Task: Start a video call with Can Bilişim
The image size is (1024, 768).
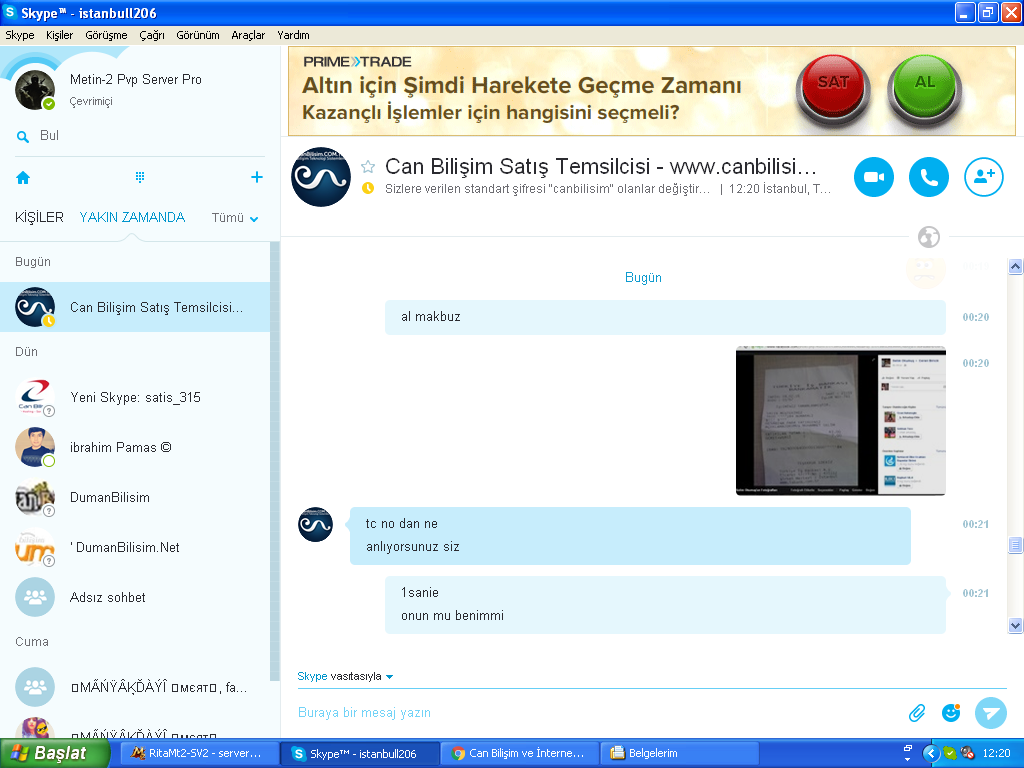Action: tap(873, 177)
